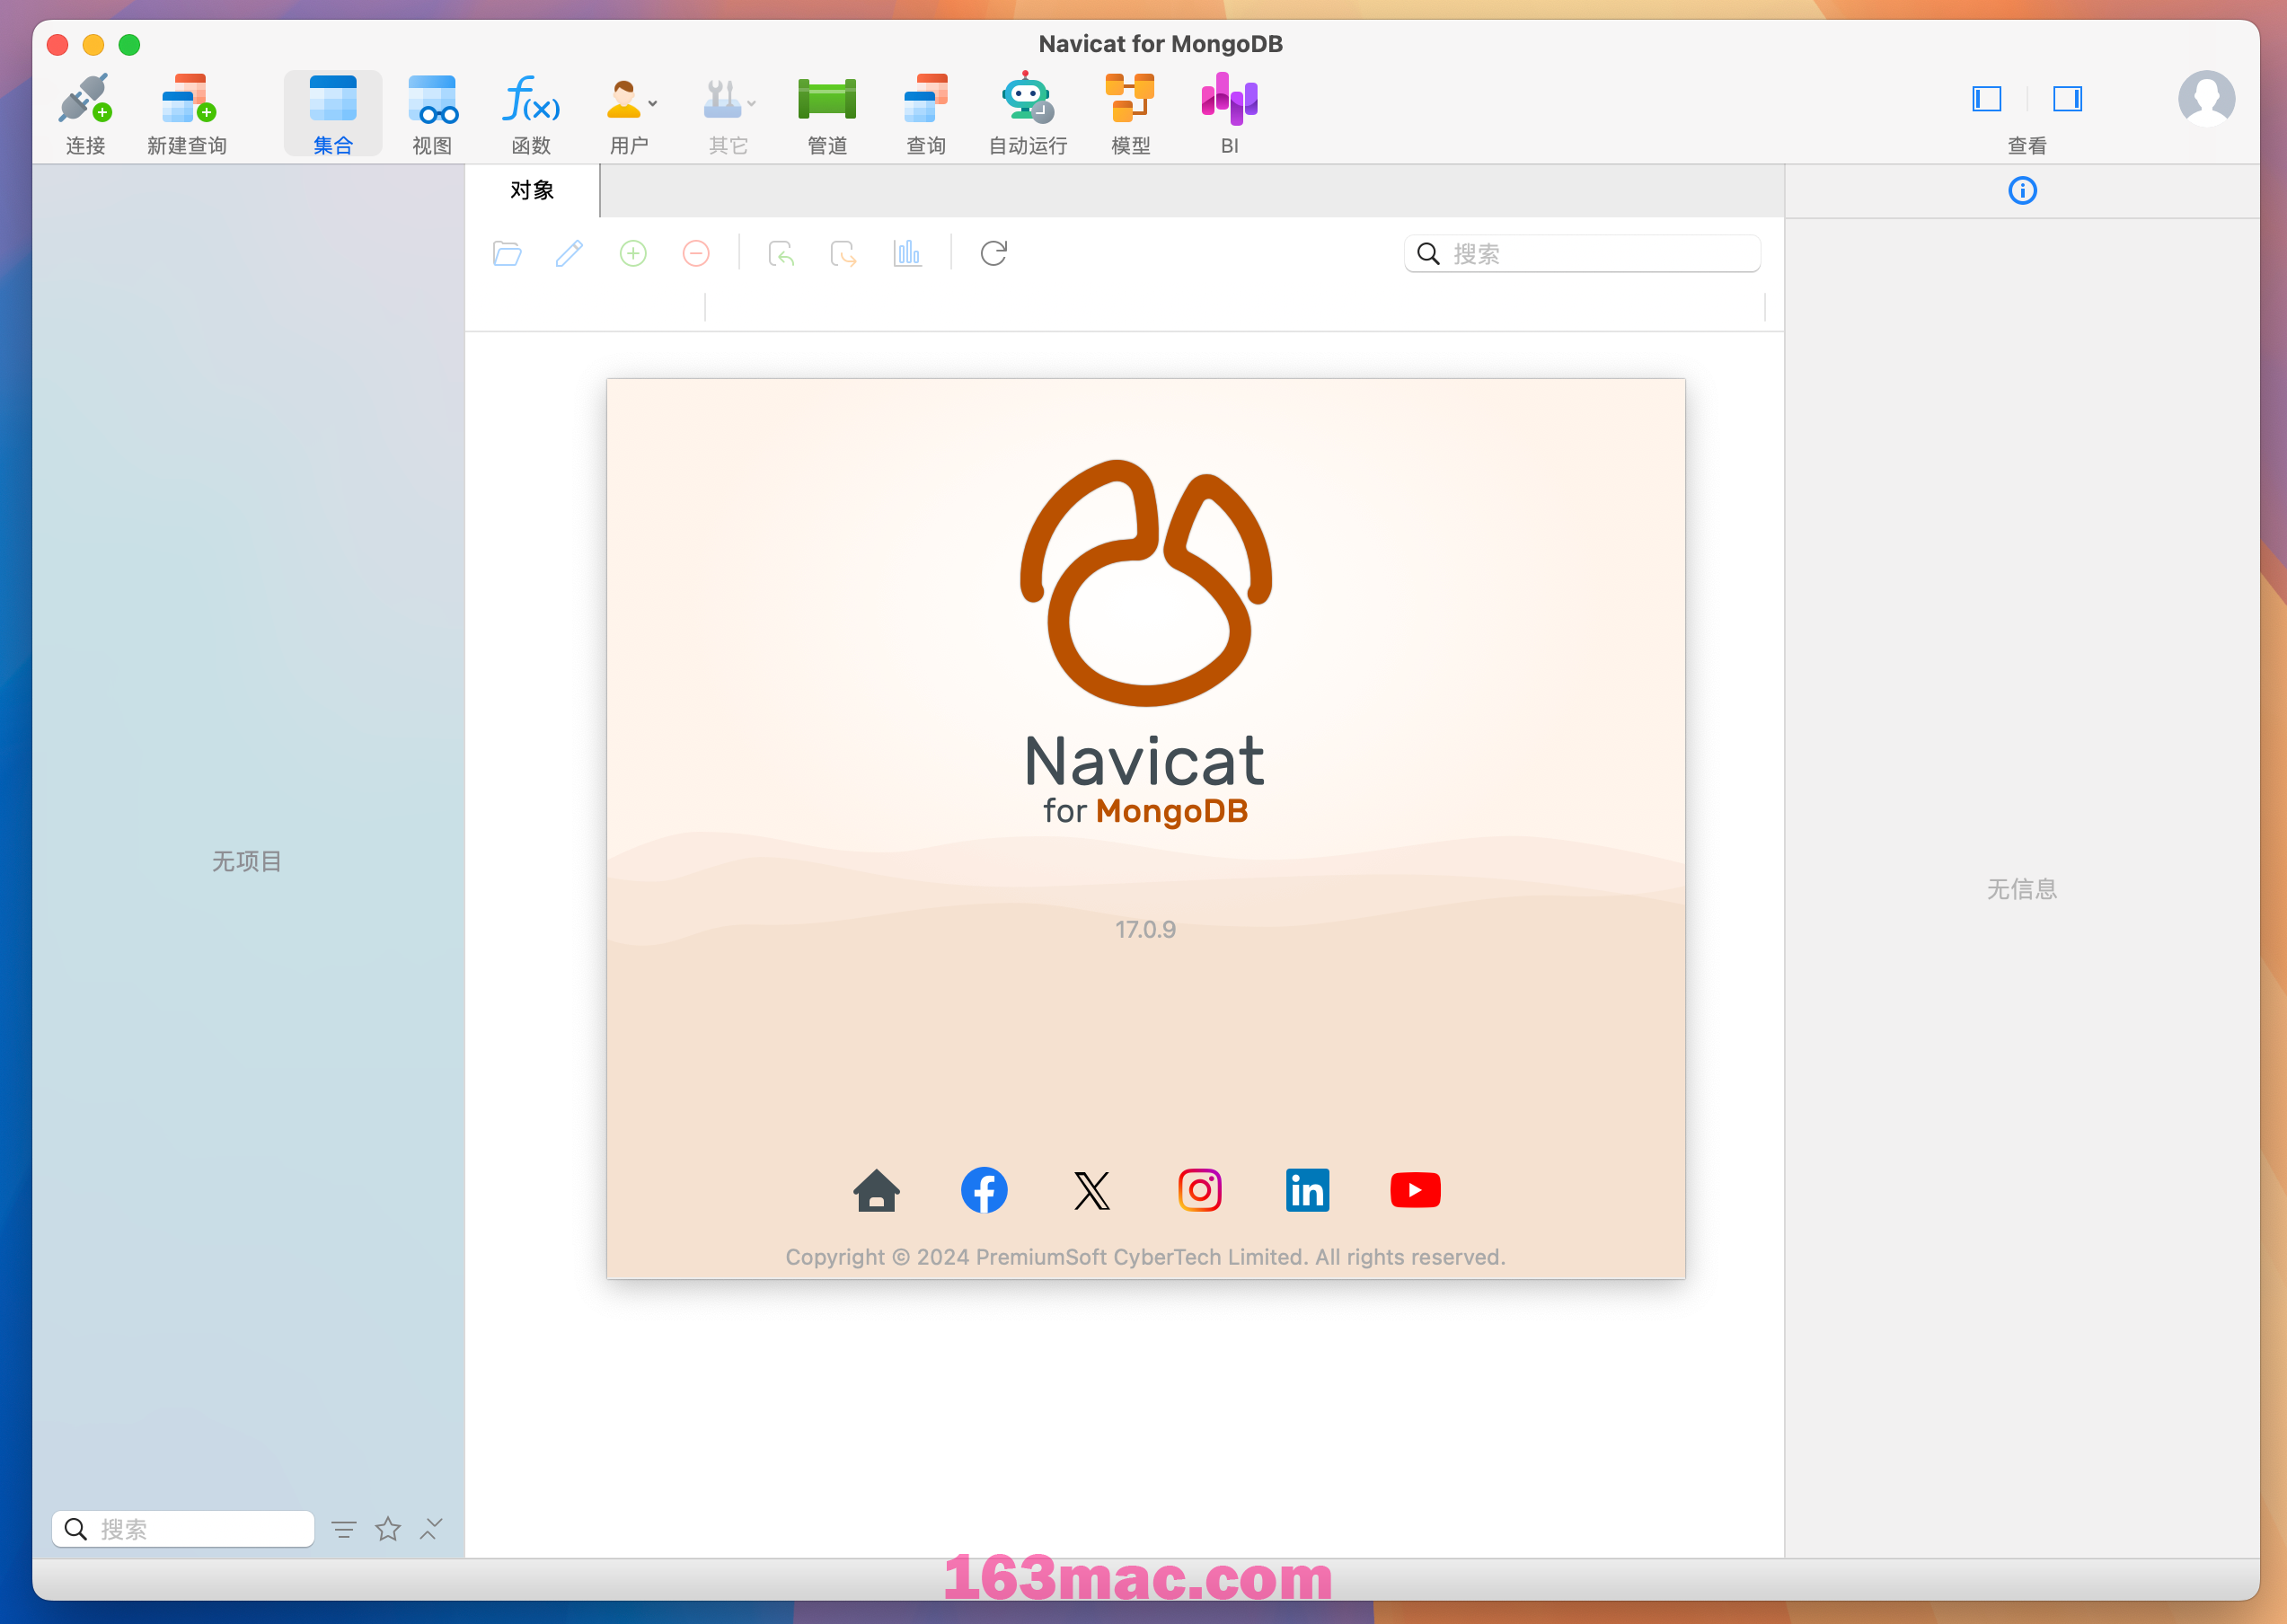The image size is (2287, 1624).
Task: Focus the sidebar search field at bottom
Action: coord(183,1529)
